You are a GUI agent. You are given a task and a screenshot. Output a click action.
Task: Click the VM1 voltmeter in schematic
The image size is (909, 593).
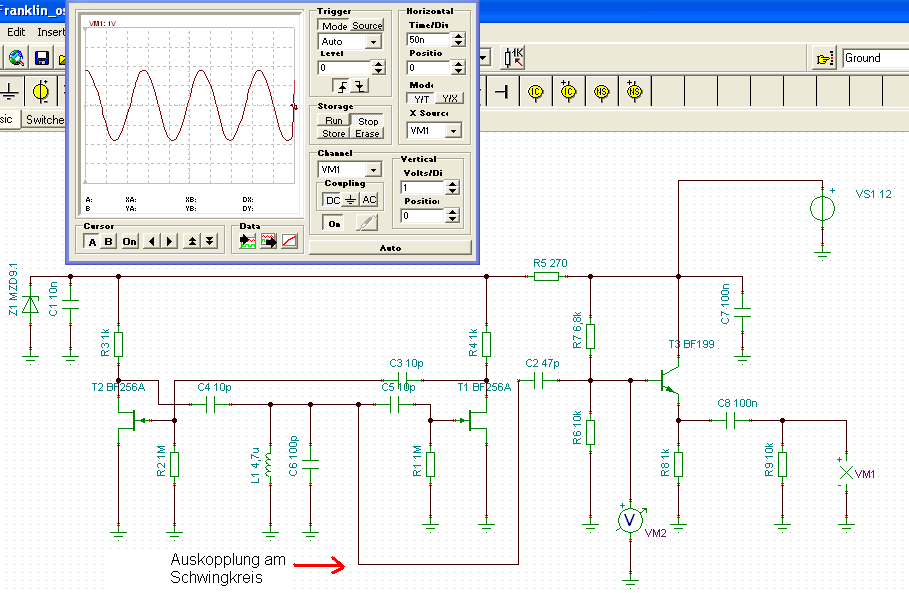click(846, 473)
